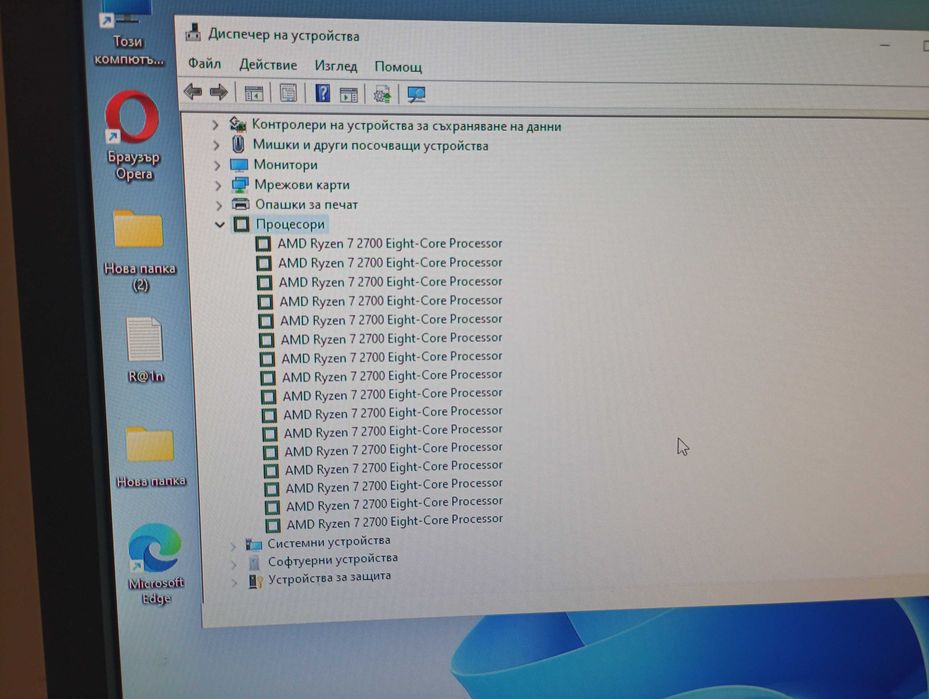The image size is (929, 699).
Task: Expand the Опашки за печат node
Action: click(219, 205)
